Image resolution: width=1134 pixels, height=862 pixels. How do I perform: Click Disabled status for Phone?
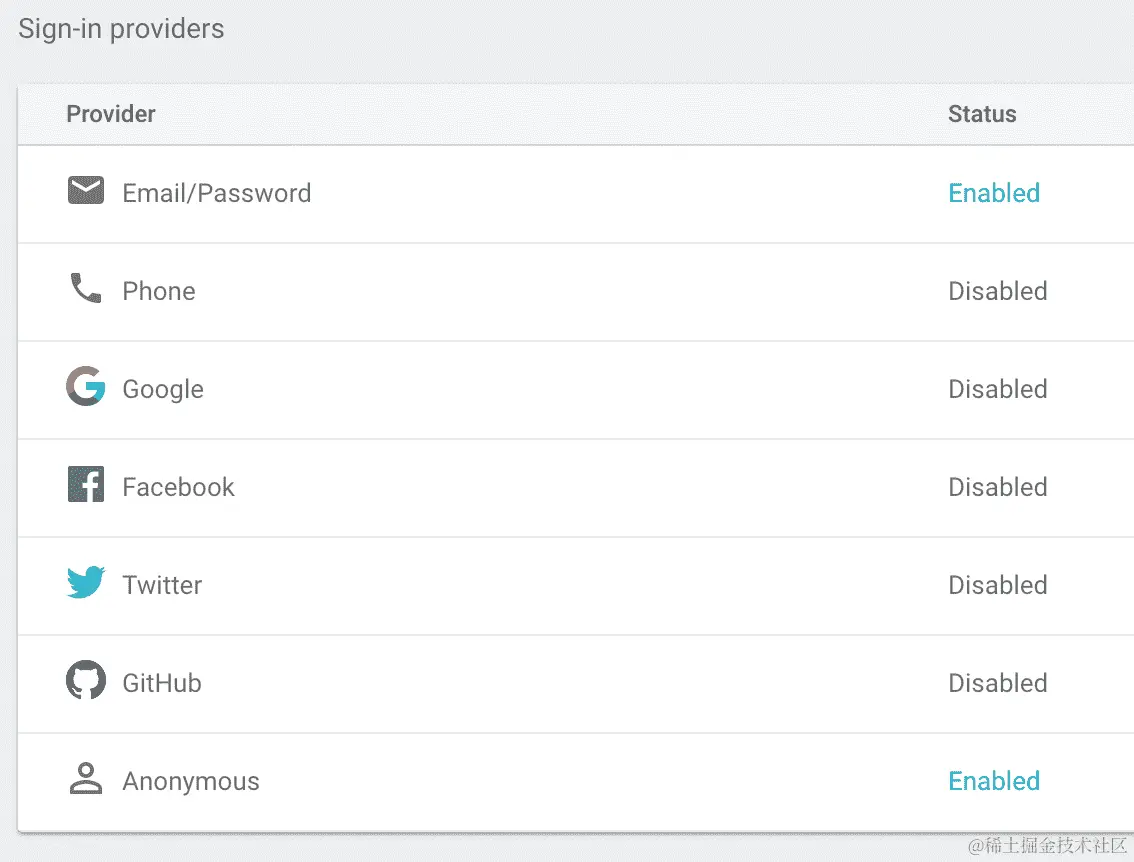coord(997,291)
